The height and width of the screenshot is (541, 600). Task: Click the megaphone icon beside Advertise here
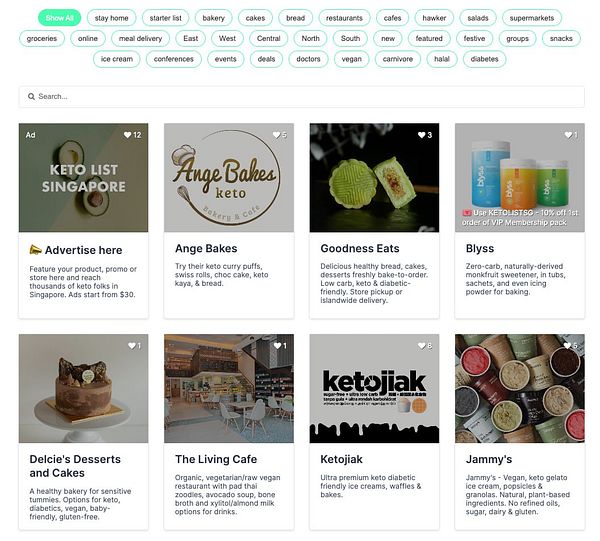click(35, 250)
